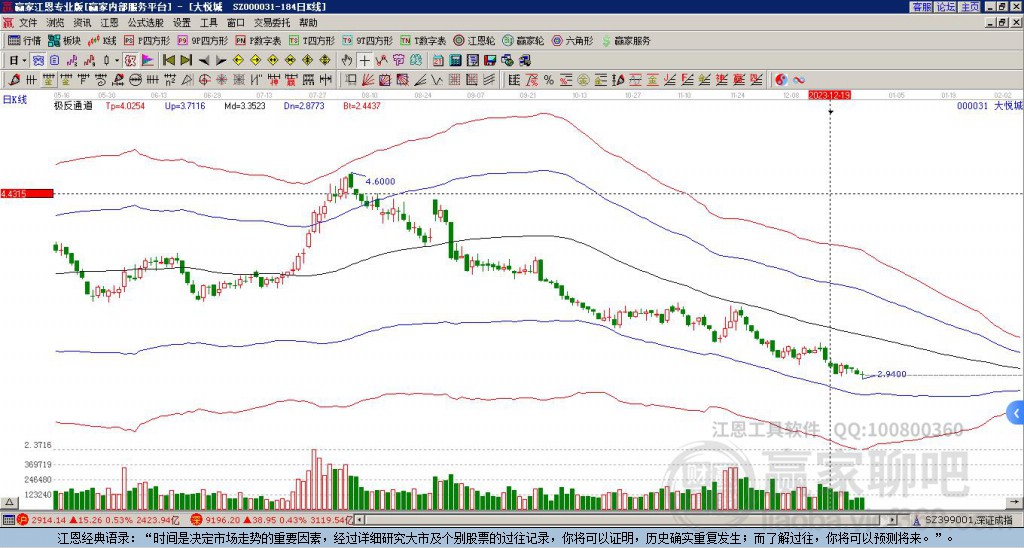Click the colored flag icon
Screen dimensions: 1024x548
(x=148, y=61)
